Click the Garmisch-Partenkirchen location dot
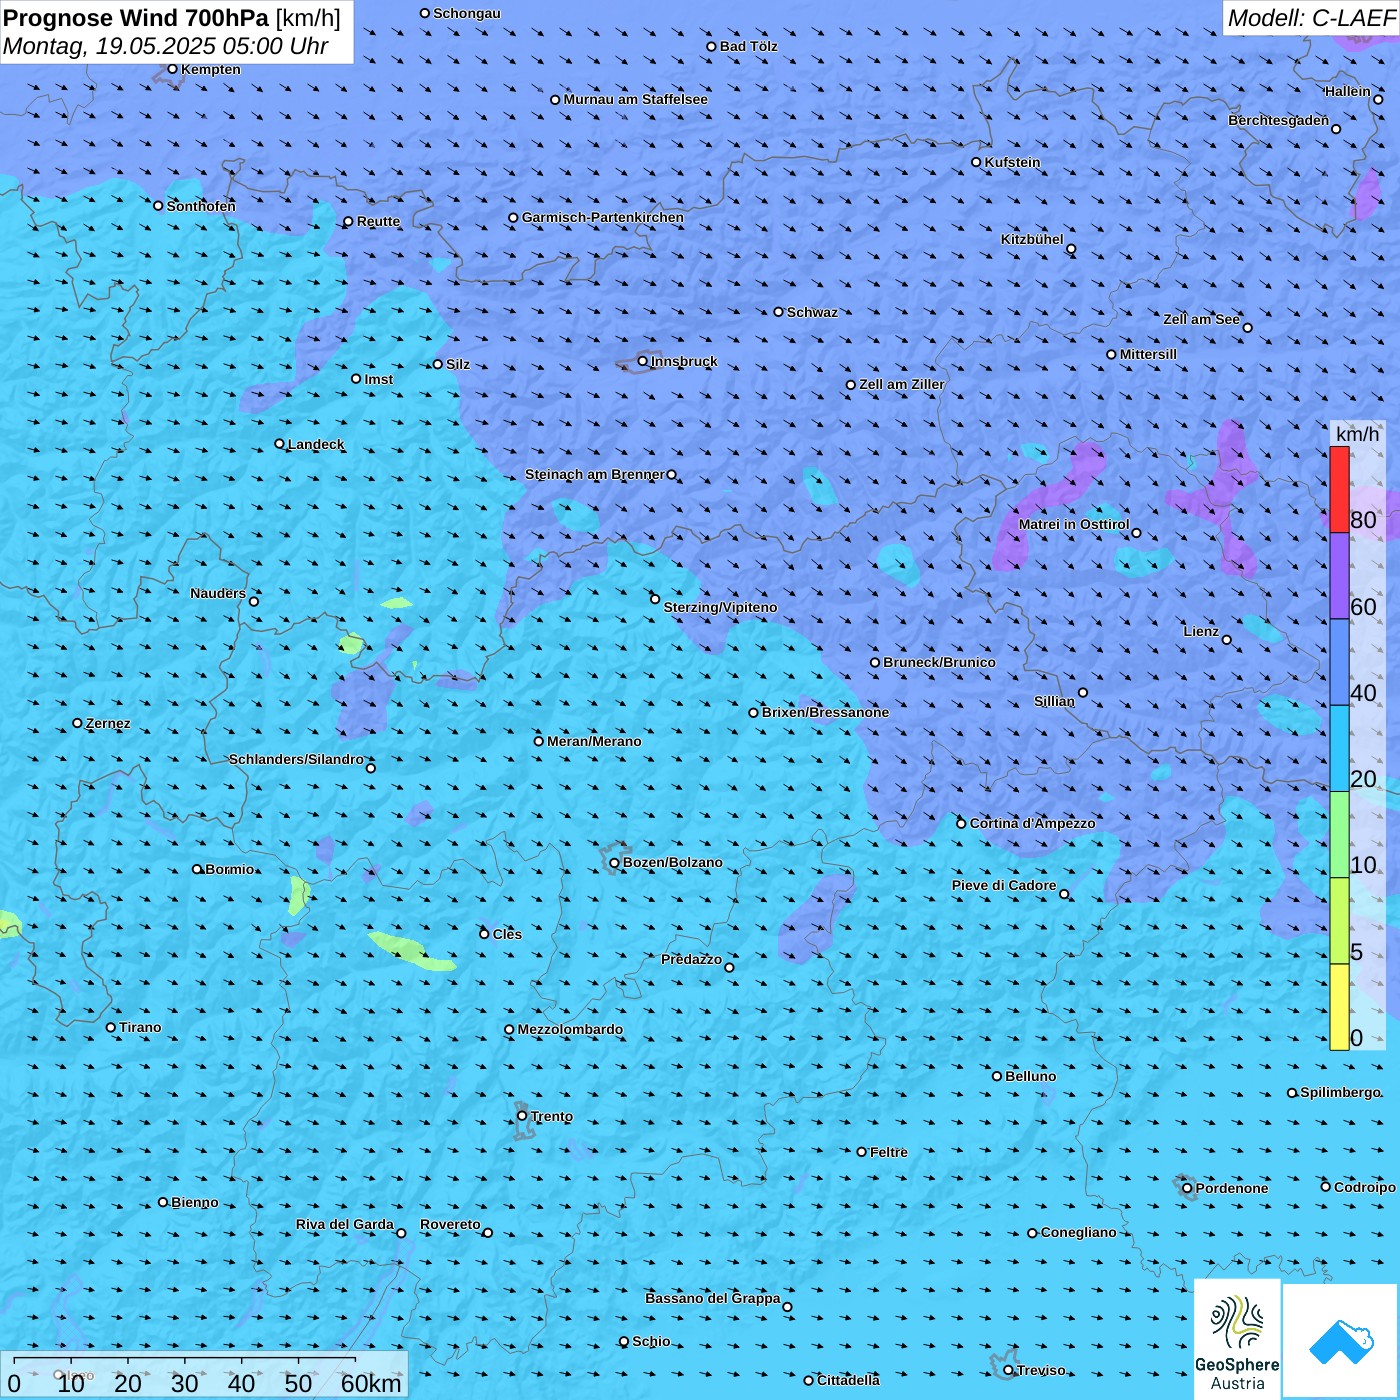 514,217
